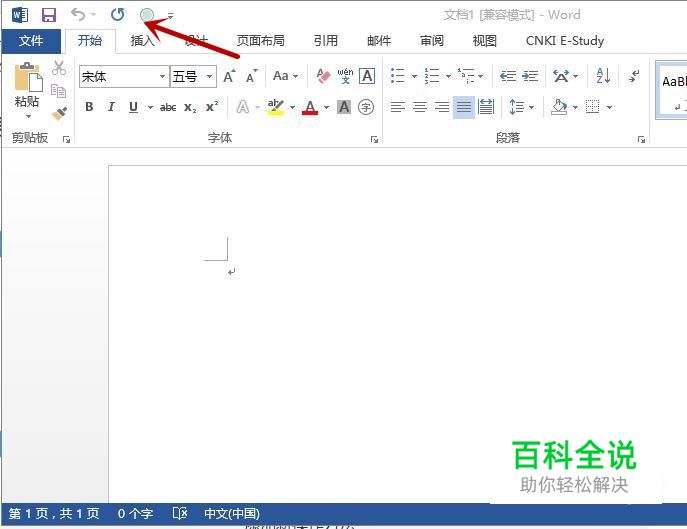687x529 pixels.
Task: Open the 剪贴板 clipboard pane launcher
Action: (66, 139)
